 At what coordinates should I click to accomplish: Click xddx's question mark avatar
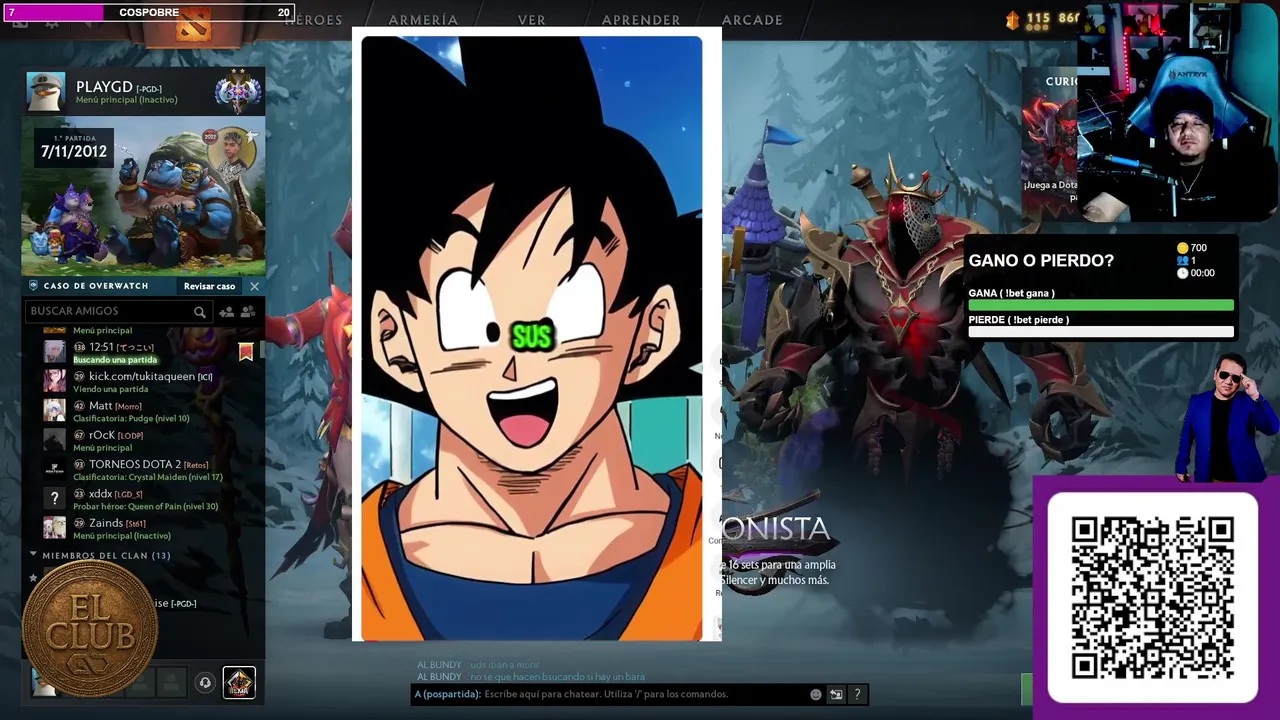(x=54, y=498)
